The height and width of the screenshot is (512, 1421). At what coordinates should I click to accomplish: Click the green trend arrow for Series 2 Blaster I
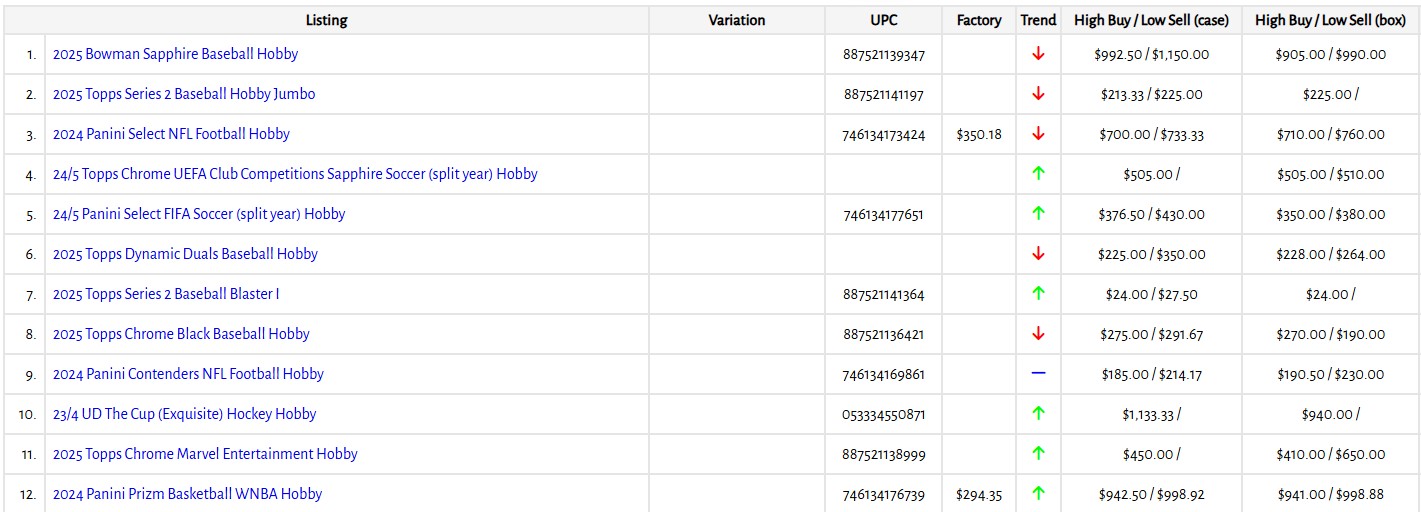coord(1038,294)
